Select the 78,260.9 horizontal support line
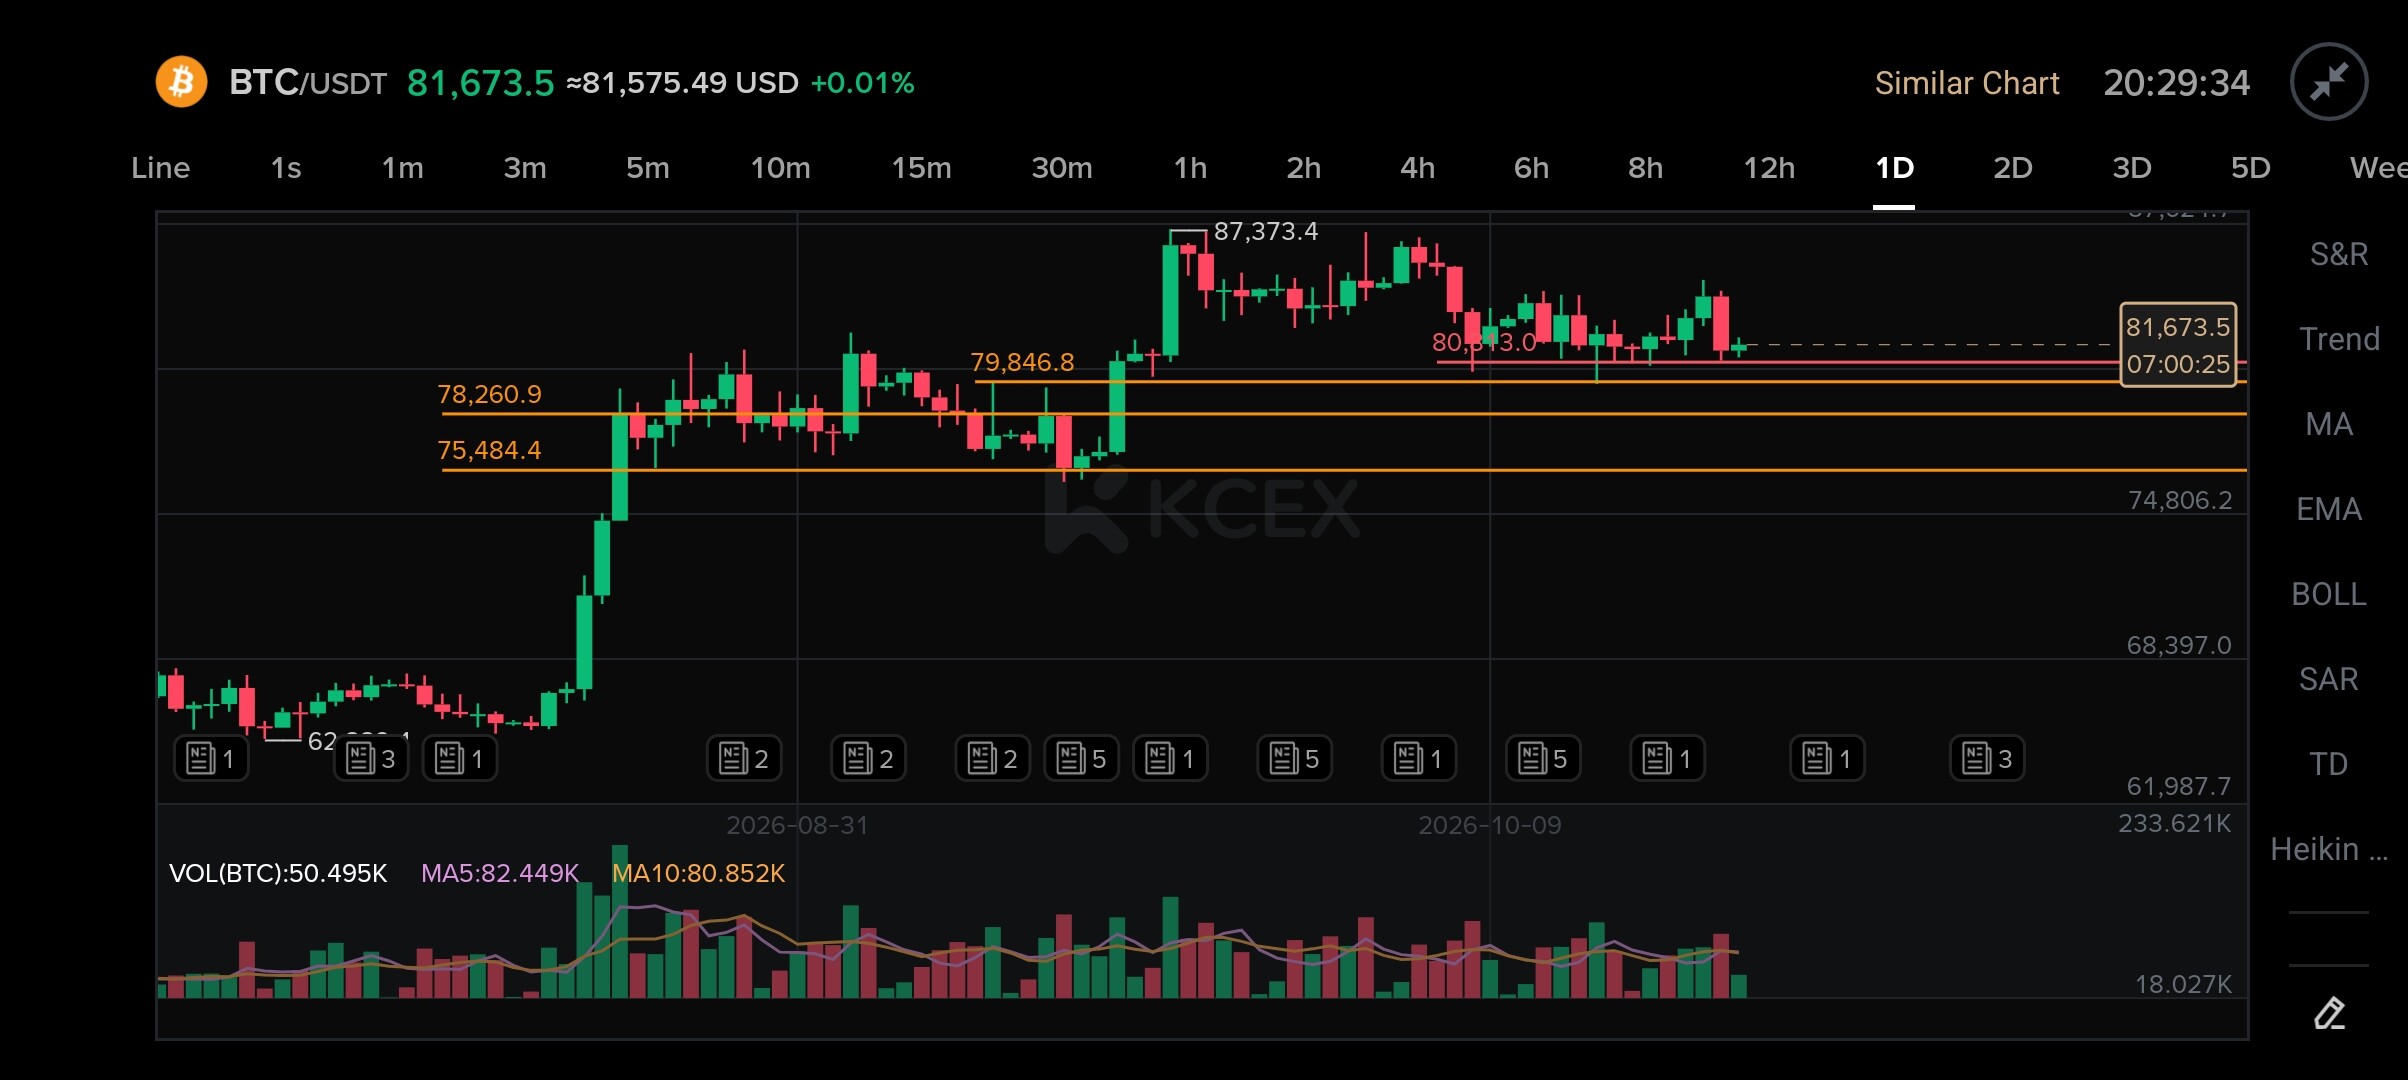The width and height of the screenshot is (2408, 1080). pyautogui.click(x=1344, y=413)
